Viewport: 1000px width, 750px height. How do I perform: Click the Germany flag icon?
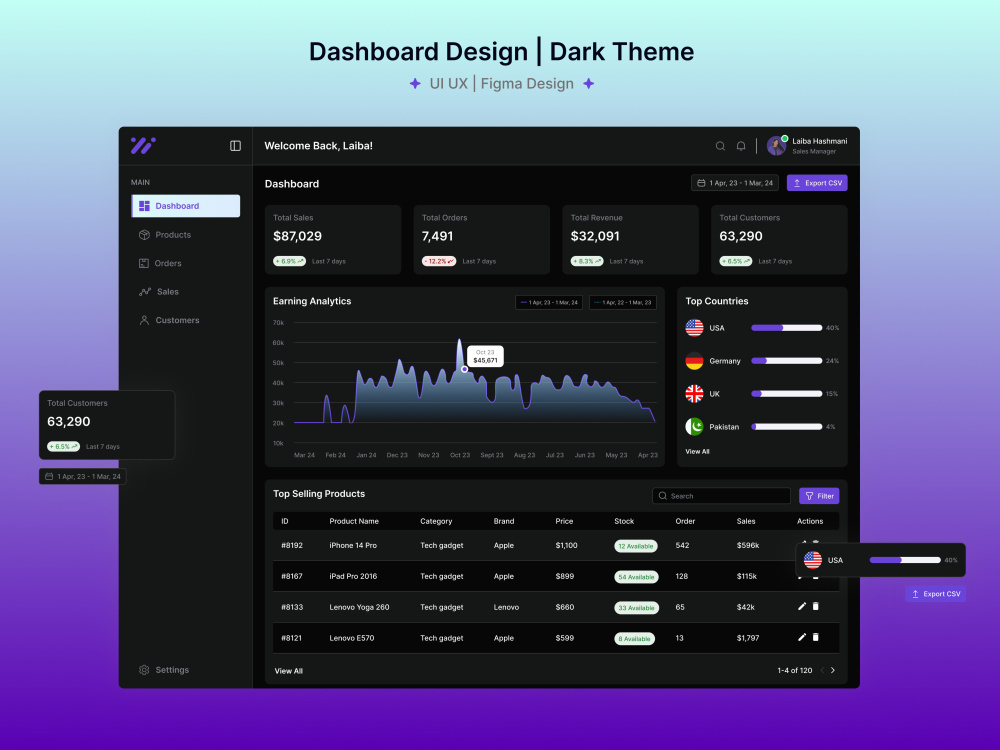695,361
